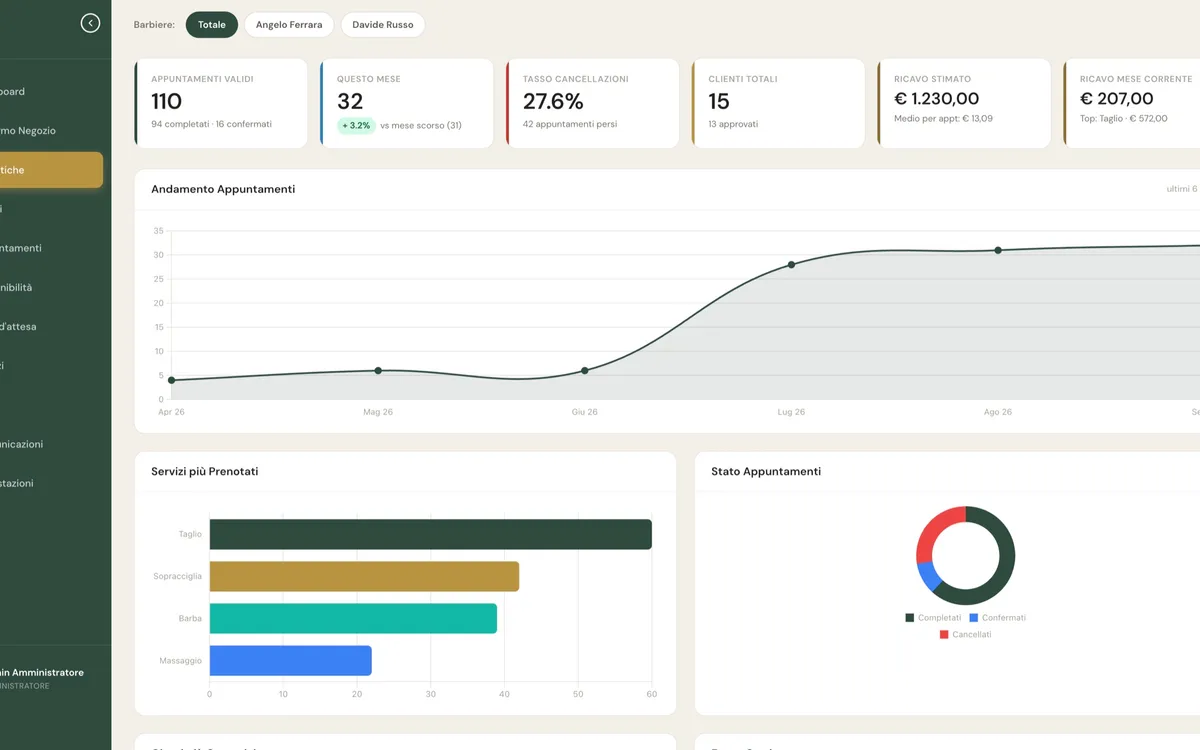
Task: Click the '13 approvati' text
Action: pos(733,124)
